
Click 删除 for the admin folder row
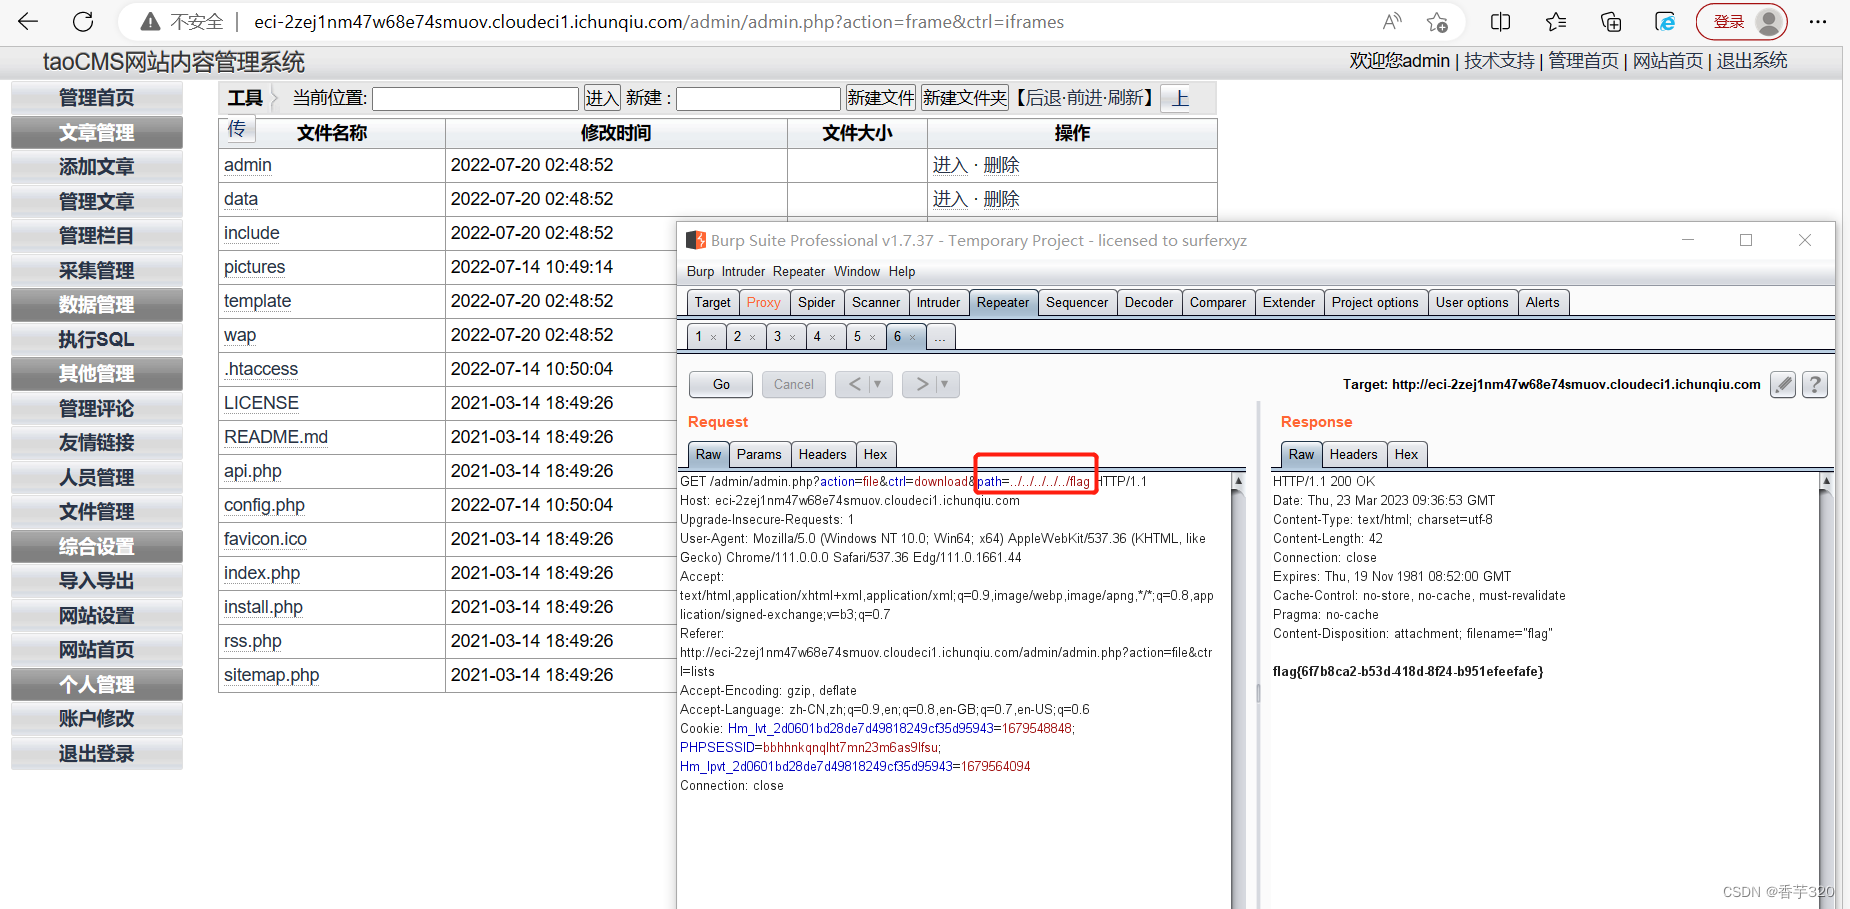(x=1001, y=165)
